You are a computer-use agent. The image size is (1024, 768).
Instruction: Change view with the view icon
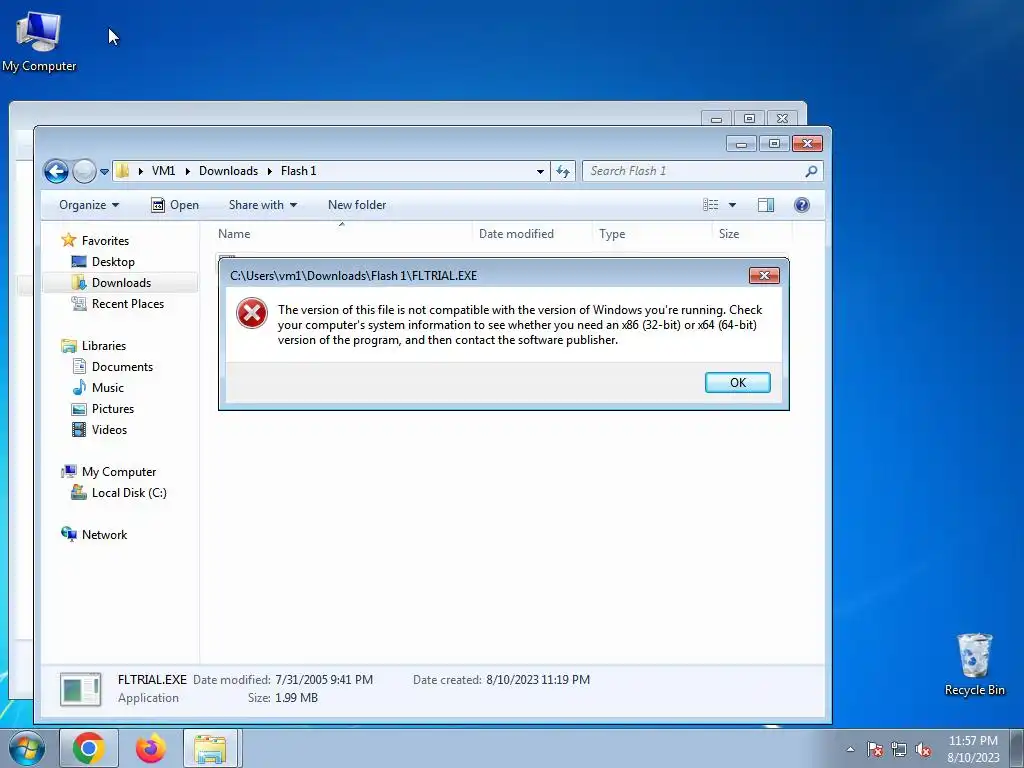pyautogui.click(x=711, y=205)
